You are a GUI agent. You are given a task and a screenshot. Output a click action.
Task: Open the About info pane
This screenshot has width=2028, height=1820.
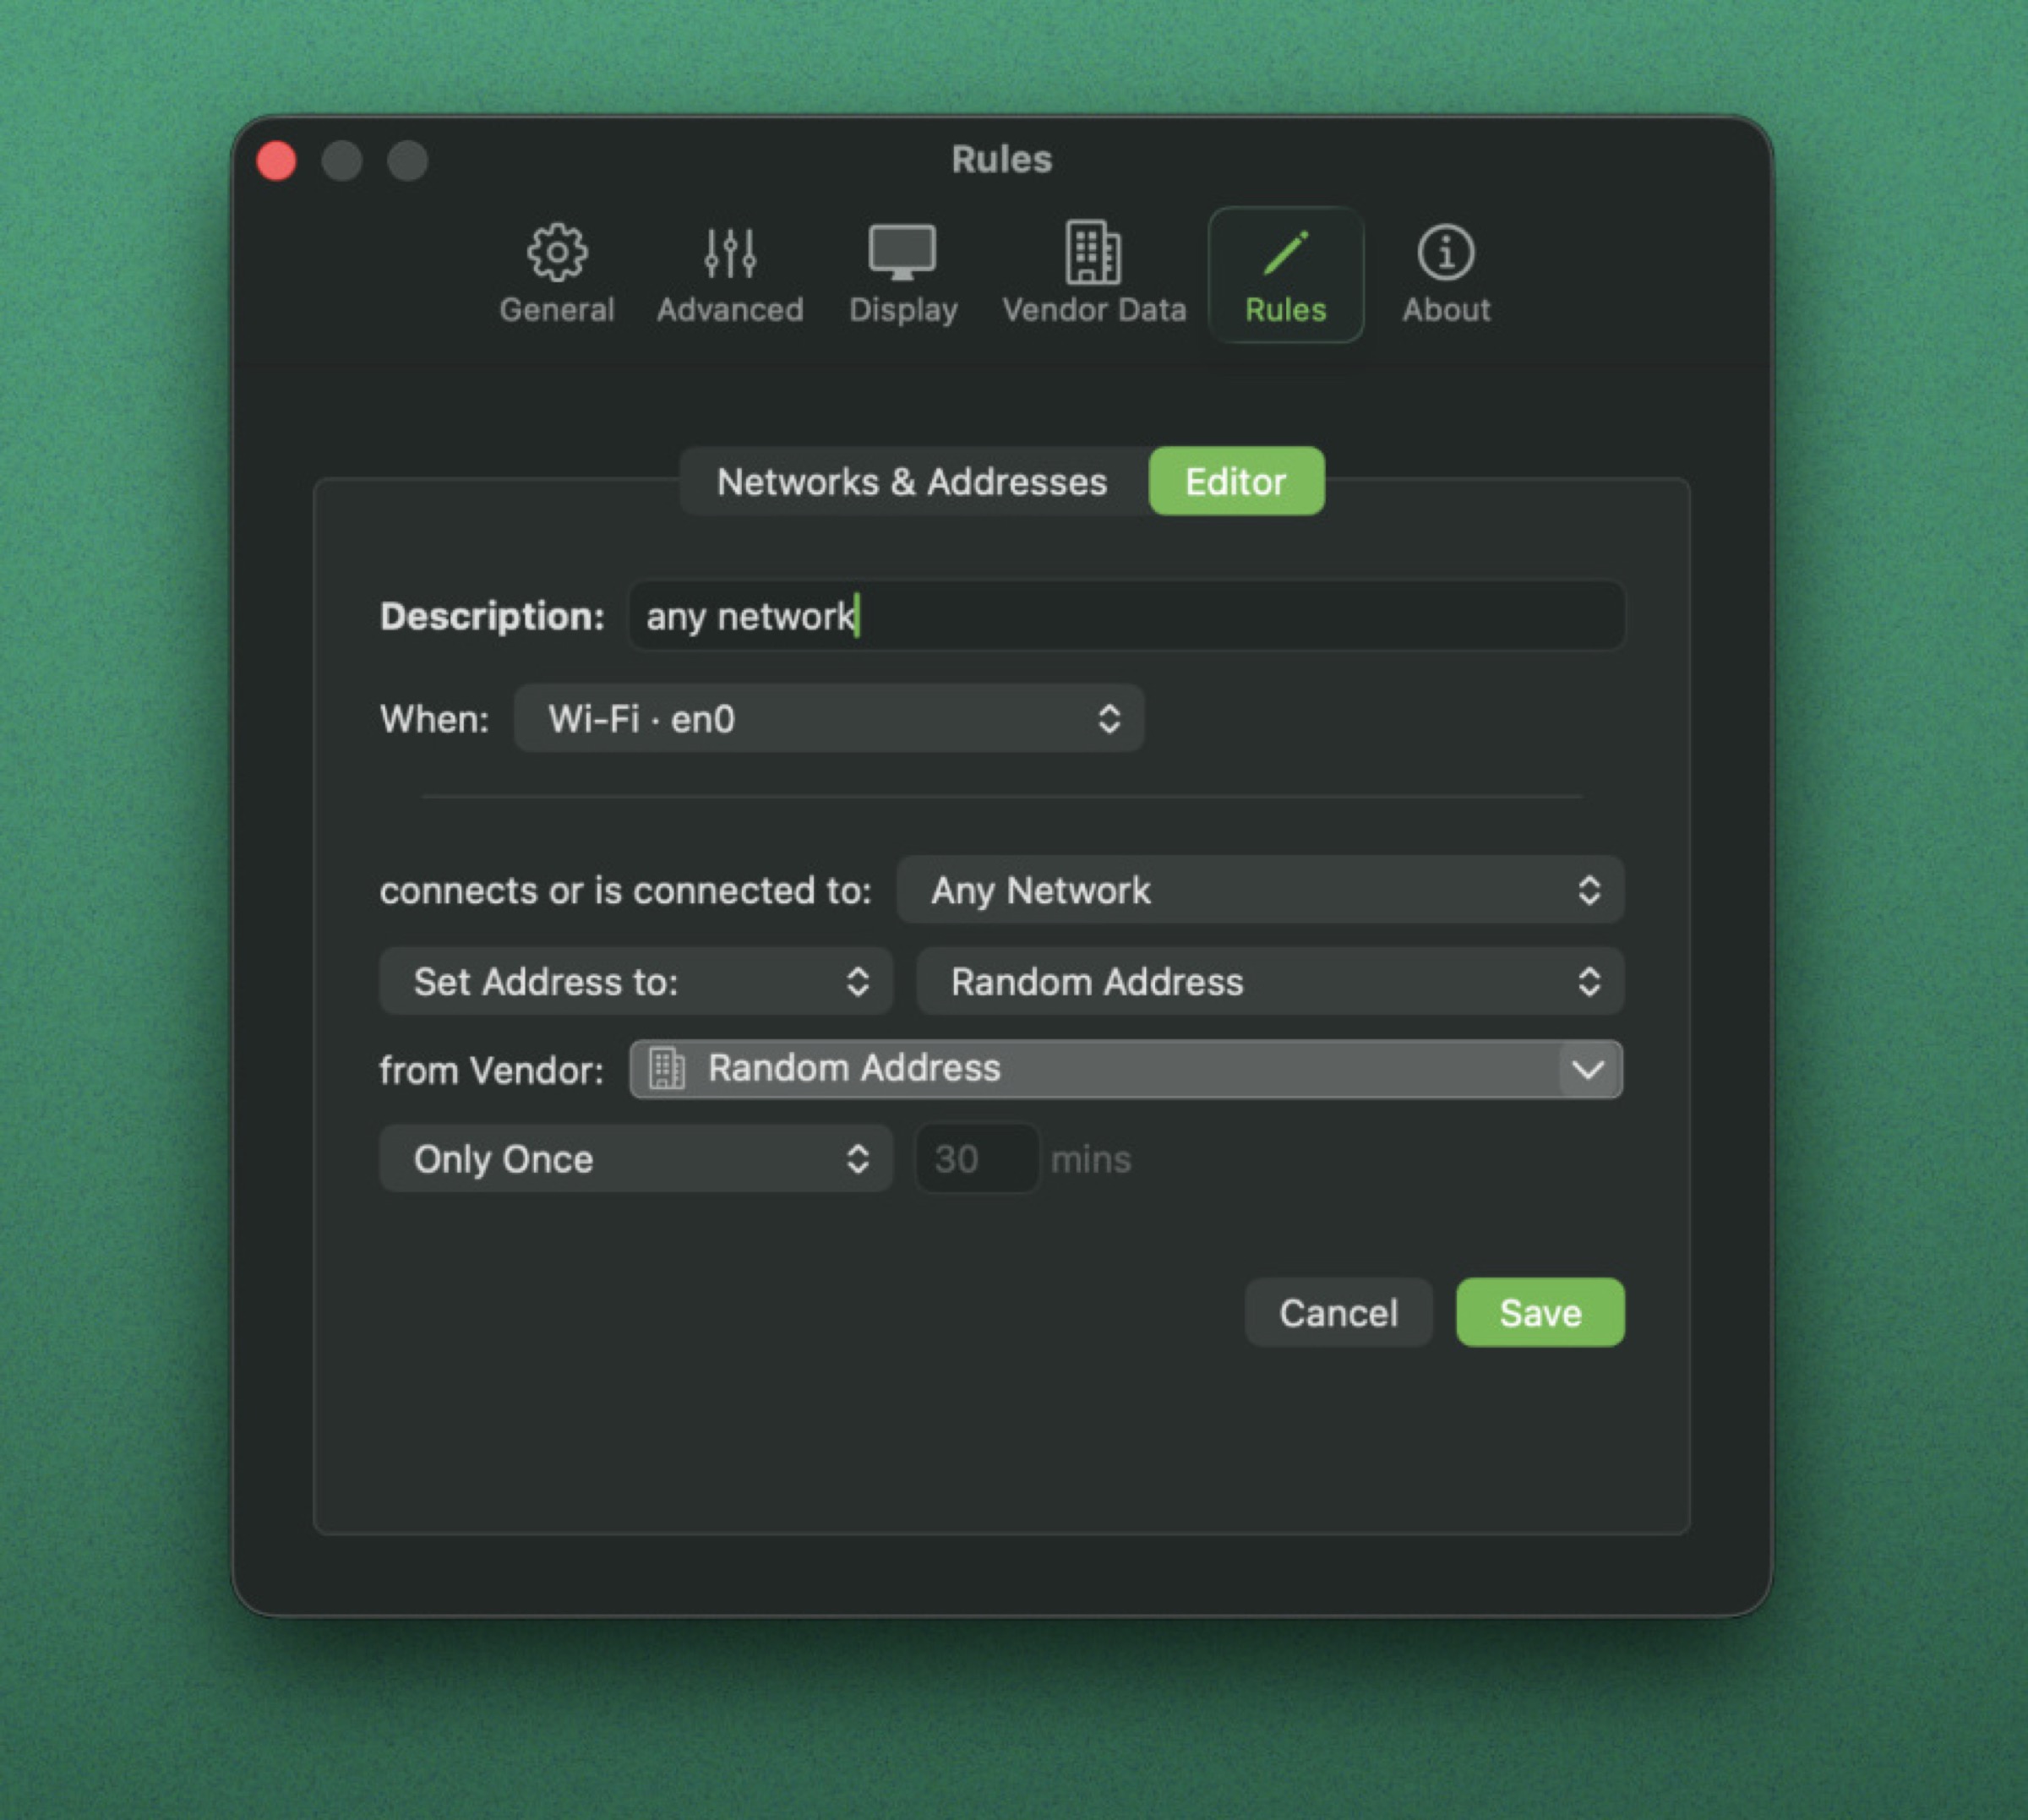[1446, 274]
